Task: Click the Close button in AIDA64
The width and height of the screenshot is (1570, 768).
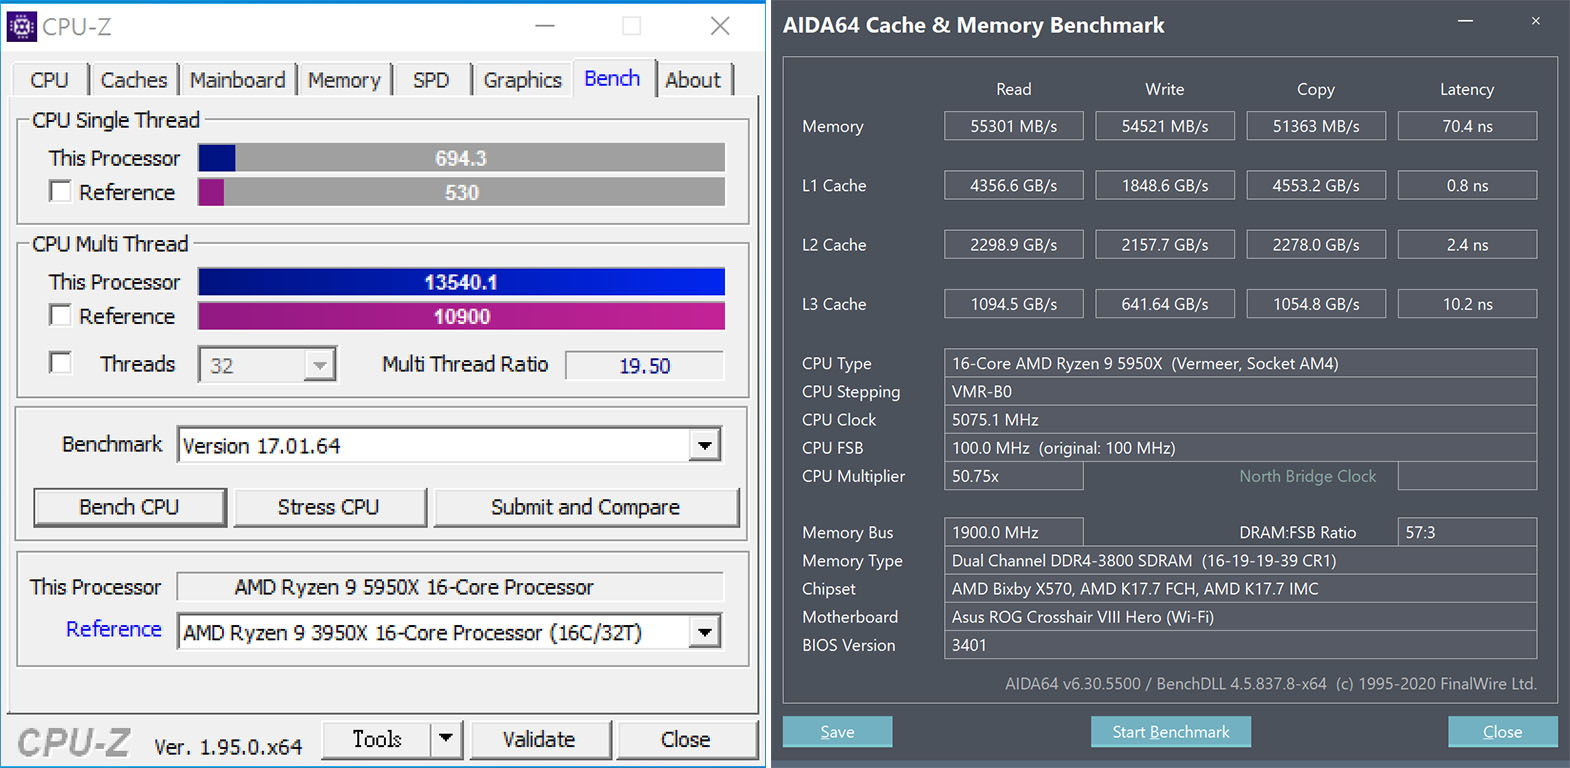Action: pos(1503,732)
